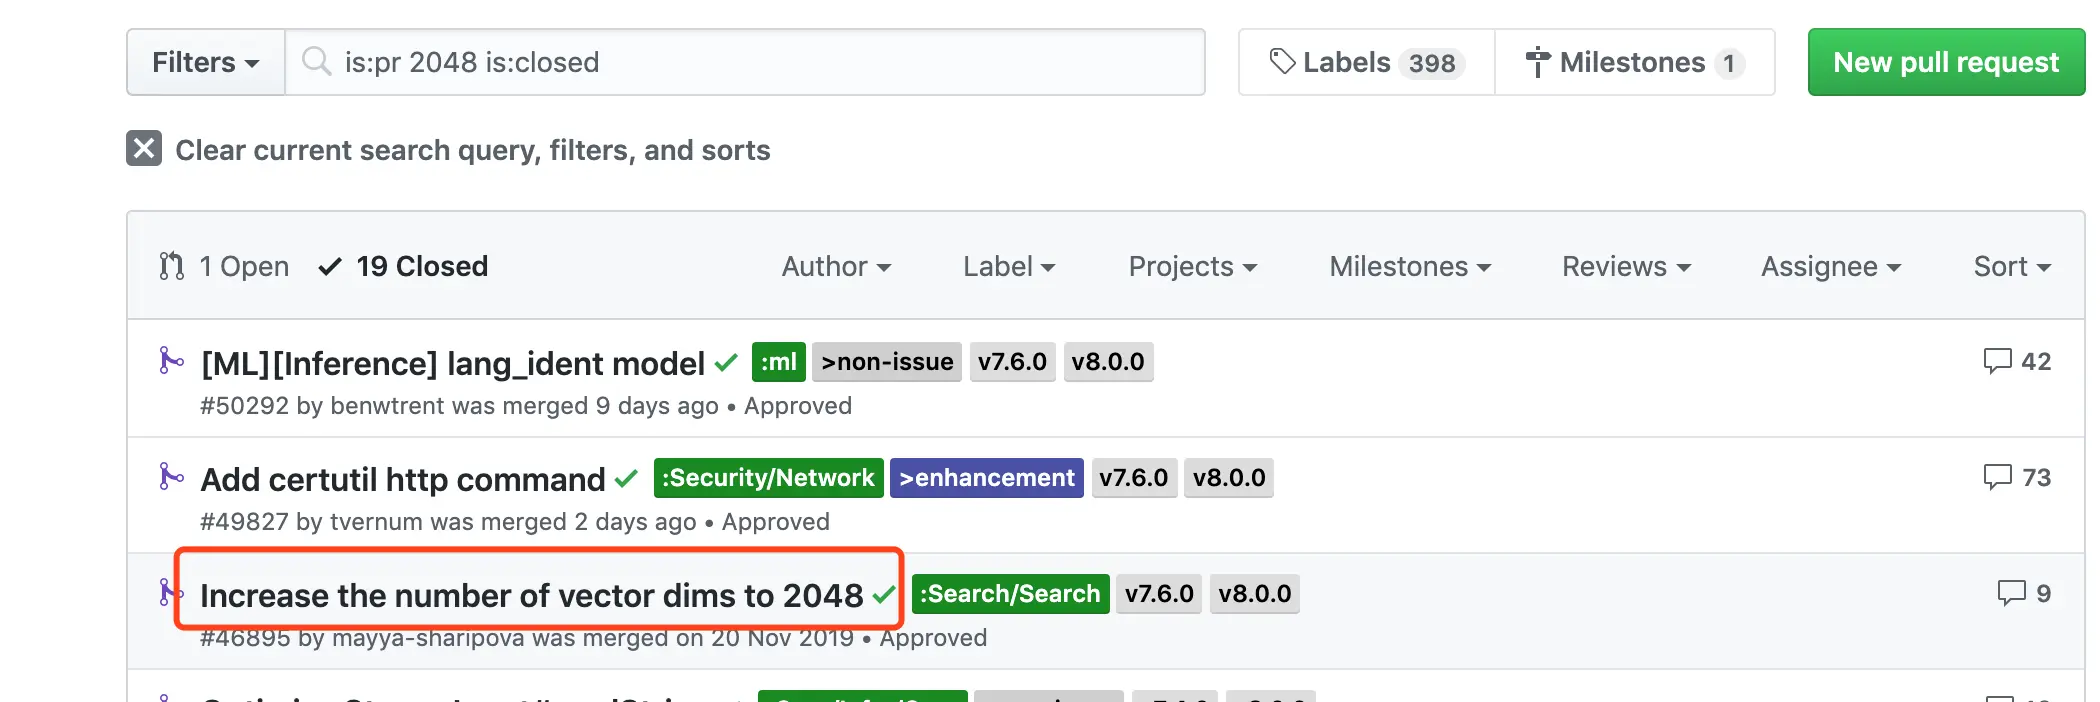Show the 1 Open pull requests
Viewport: 2100px width, 702px height.
coord(224,266)
